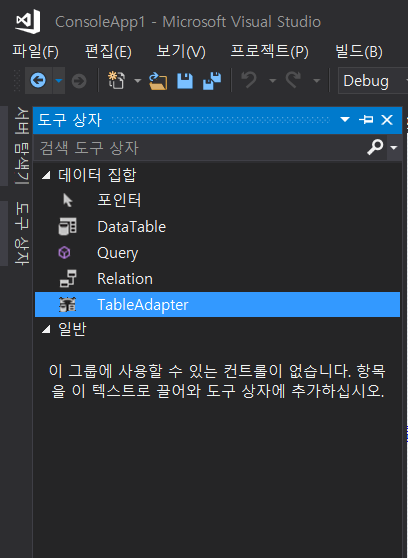Open the search options dropdown arrow
Image resolution: width=408 pixels, height=558 pixels.
393,147
